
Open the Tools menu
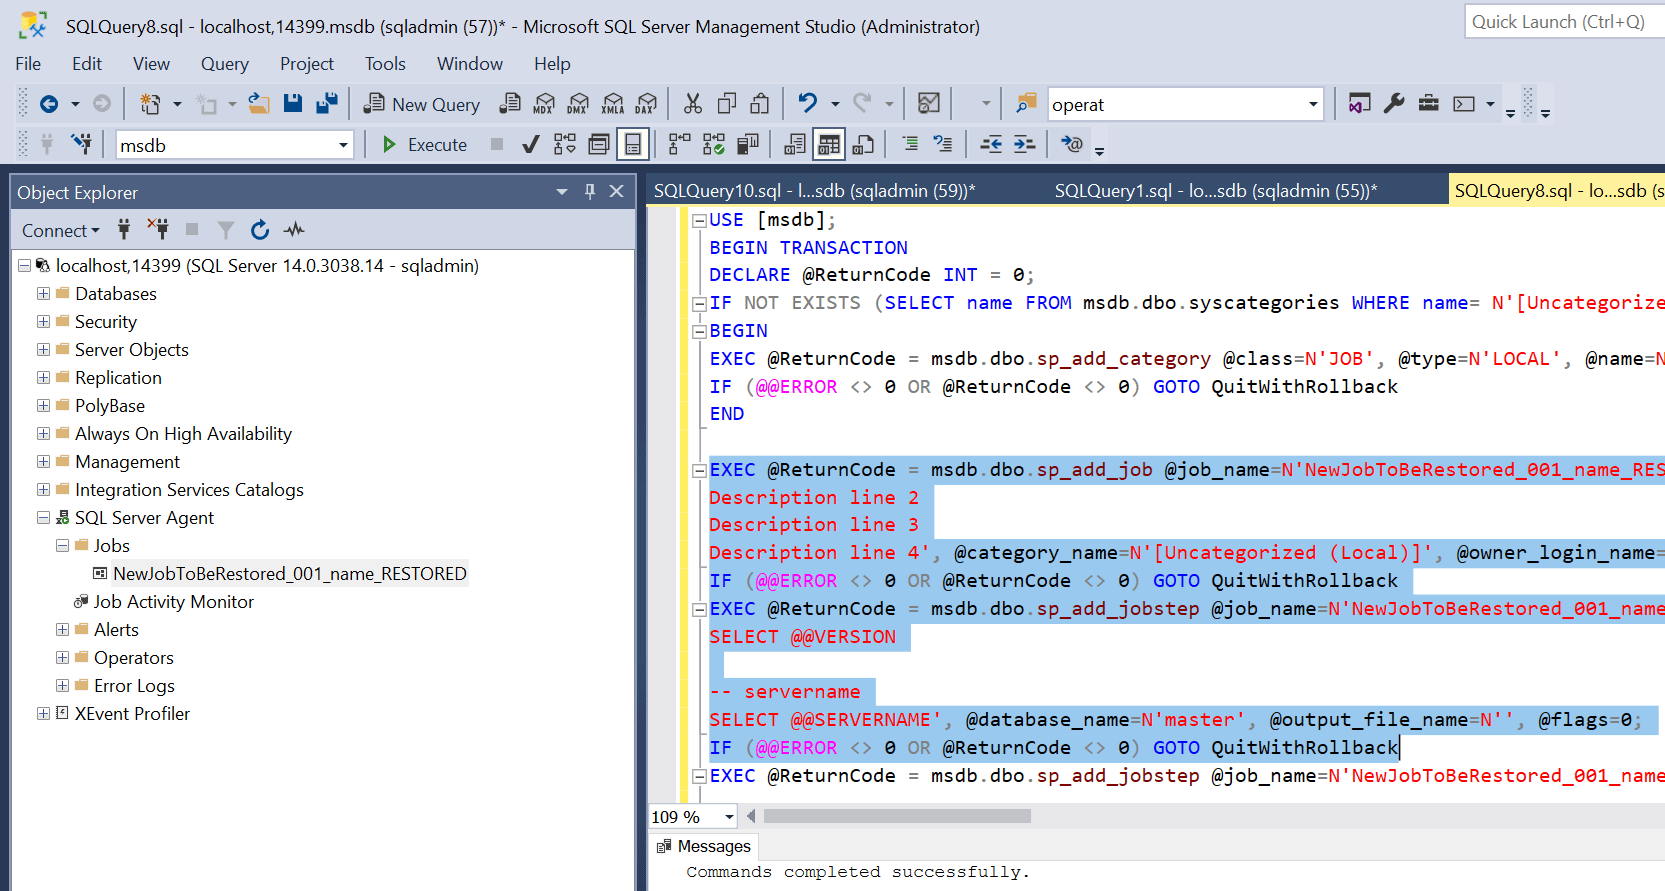(385, 64)
